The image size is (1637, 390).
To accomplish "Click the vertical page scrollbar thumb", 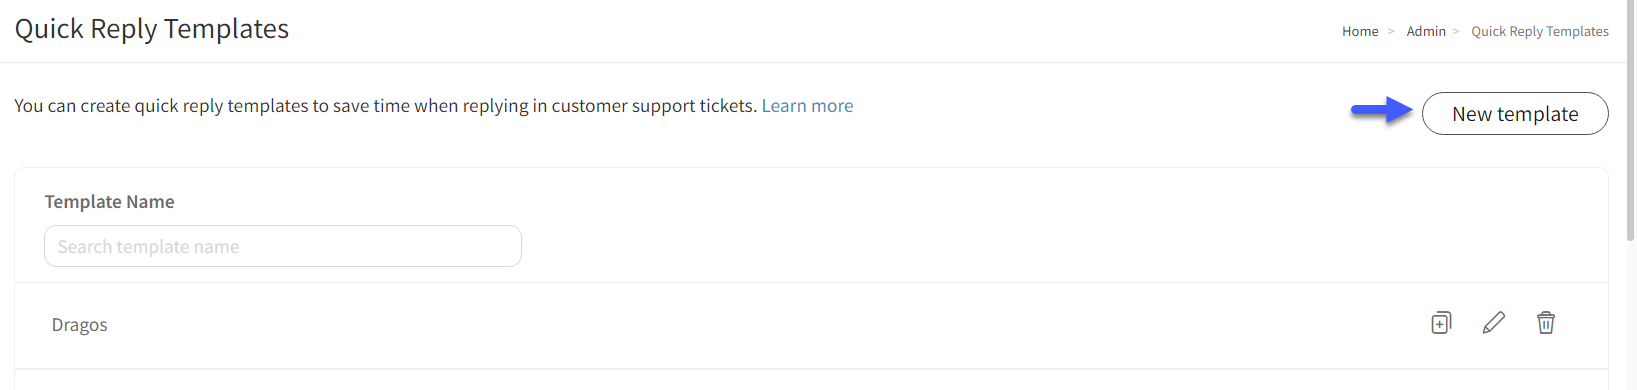I will [x=1630, y=120].
